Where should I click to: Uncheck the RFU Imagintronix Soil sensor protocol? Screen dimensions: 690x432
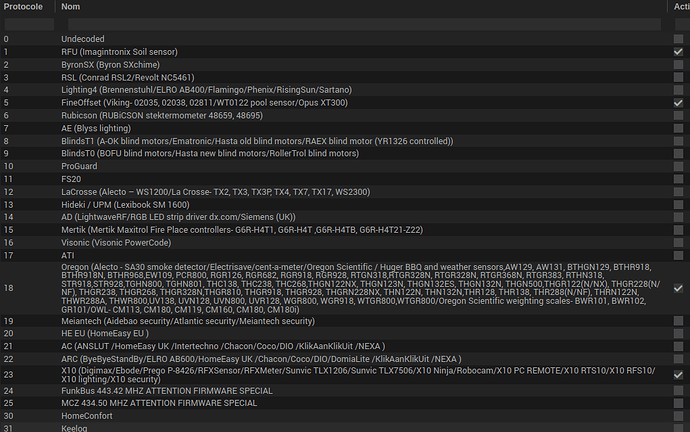click(678, 52)
